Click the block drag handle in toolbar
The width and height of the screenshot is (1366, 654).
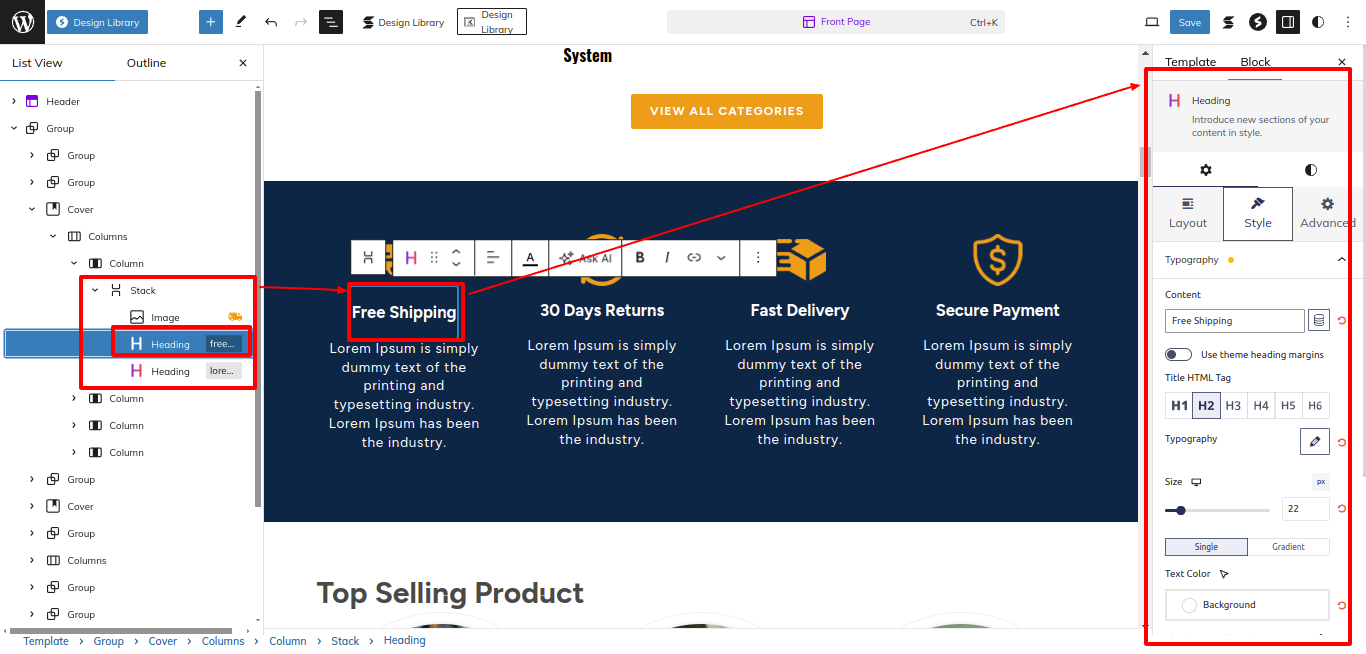pyautogui.click(x=434, y=258)
